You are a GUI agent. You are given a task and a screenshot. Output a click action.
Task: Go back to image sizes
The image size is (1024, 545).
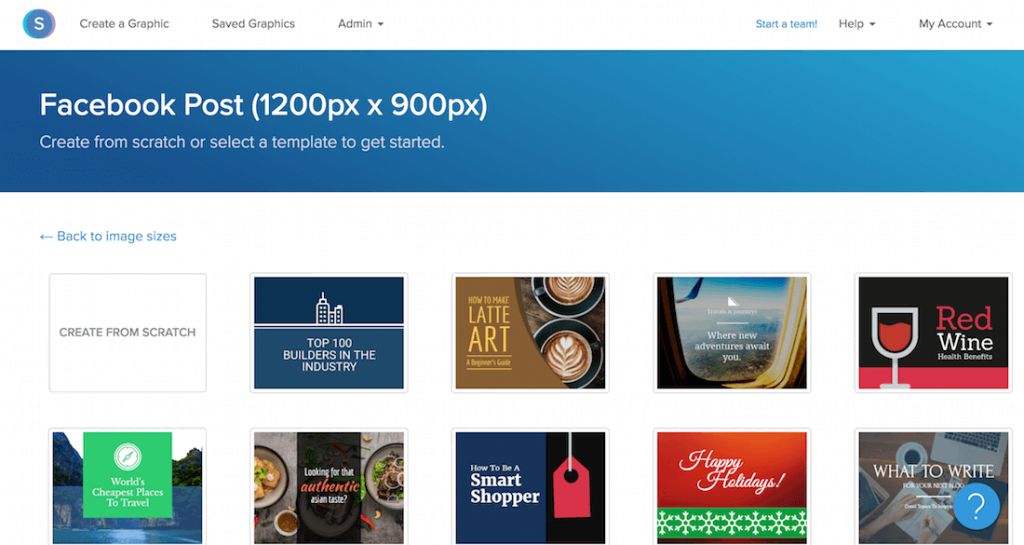(108, 236)
